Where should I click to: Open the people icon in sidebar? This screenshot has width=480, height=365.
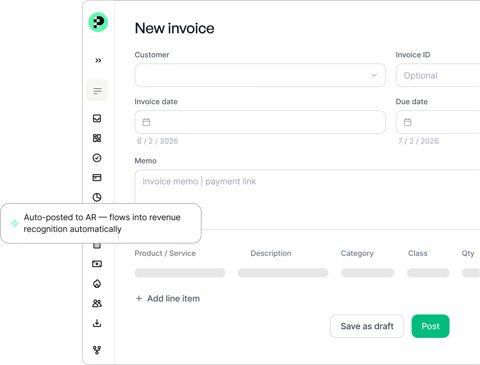tap(97, 303)
